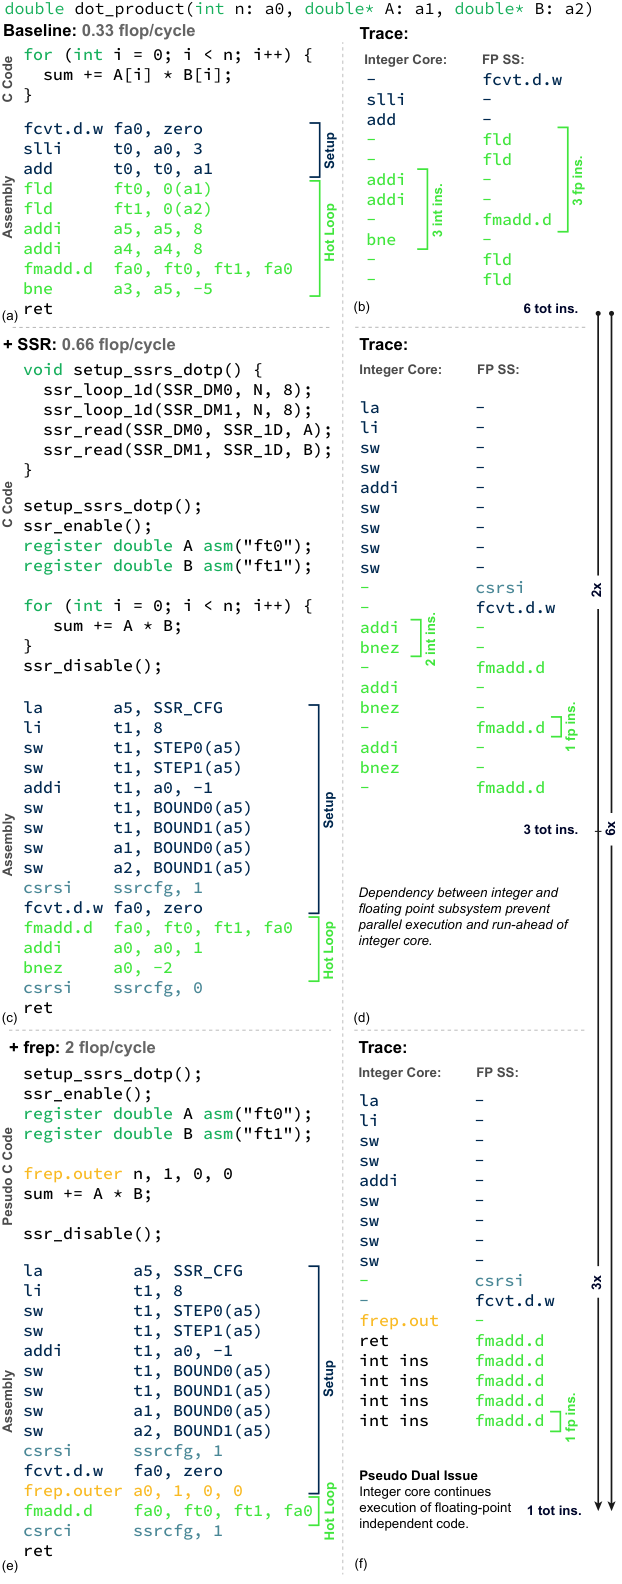
Task: Click the 'Setup' bracket label in panel (a)
Action: (329, 150)
